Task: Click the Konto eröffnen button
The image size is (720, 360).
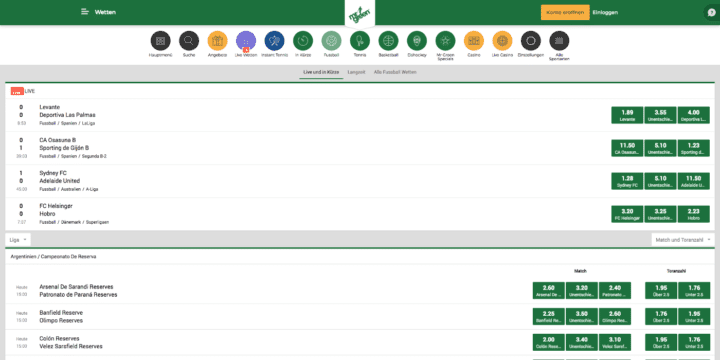Action: (565, 12)
